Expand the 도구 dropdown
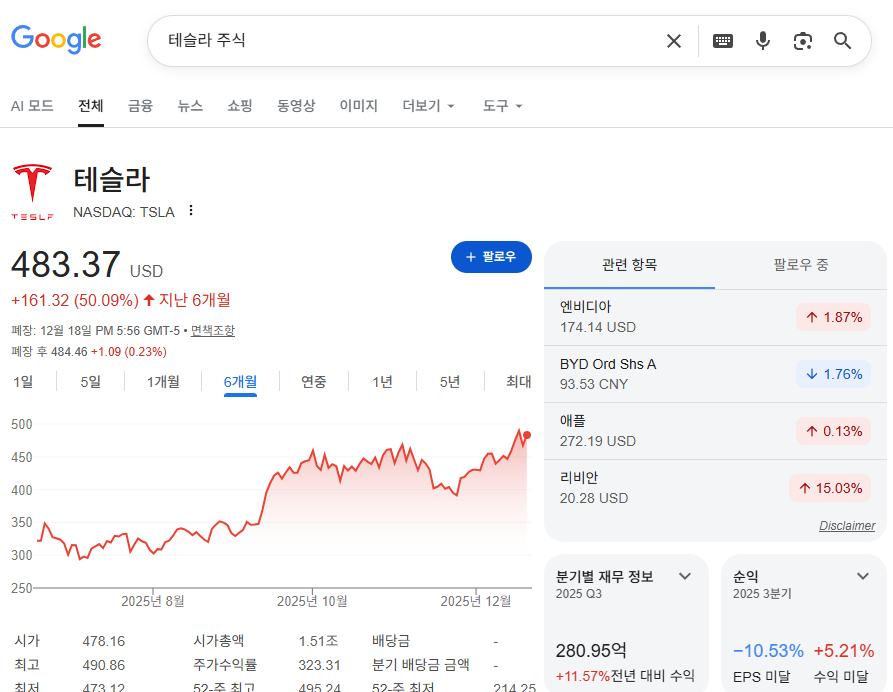The height and width of the screenshot is (692, 893). (x=502, y=106)
